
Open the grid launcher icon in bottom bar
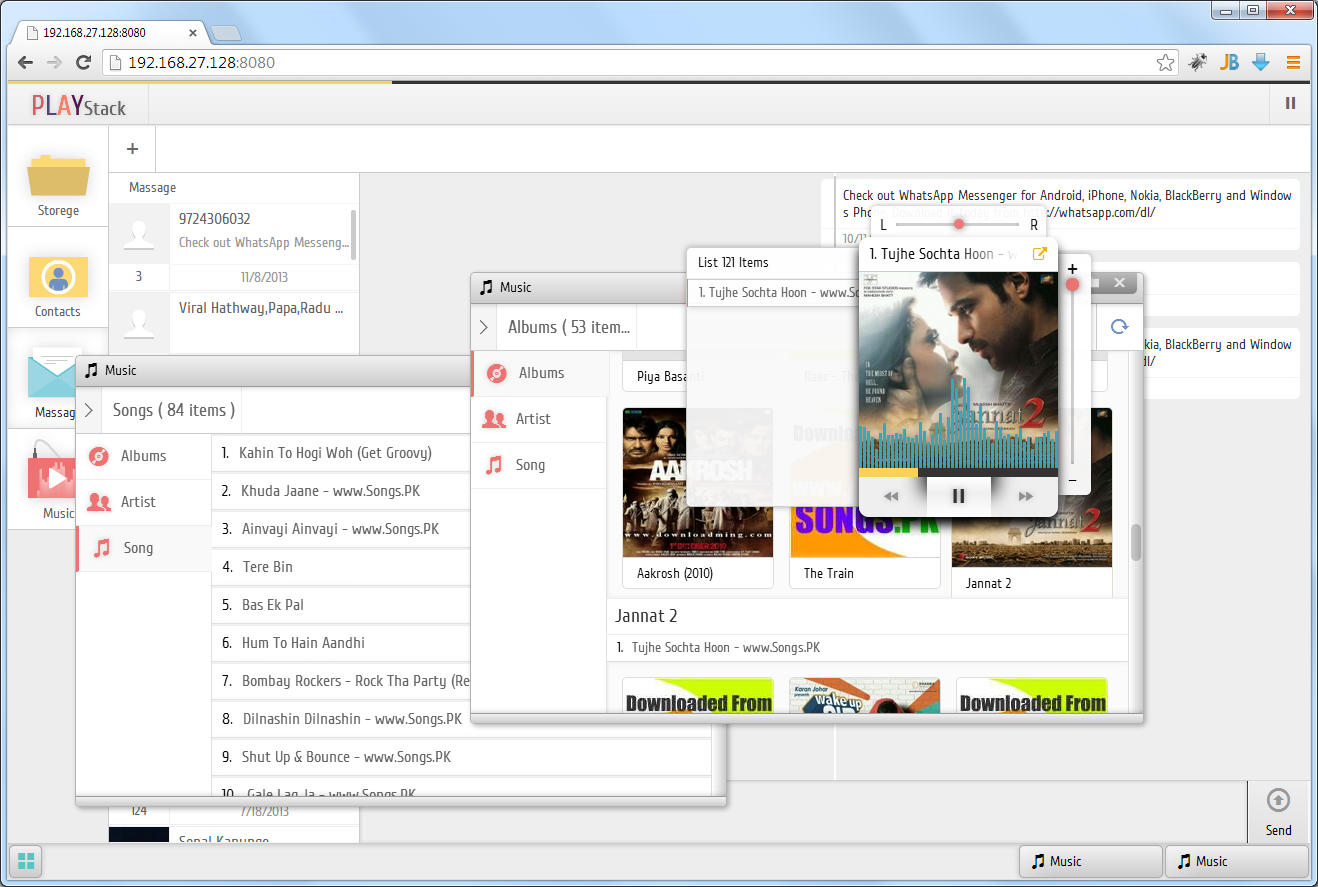(x=27, y=860)
